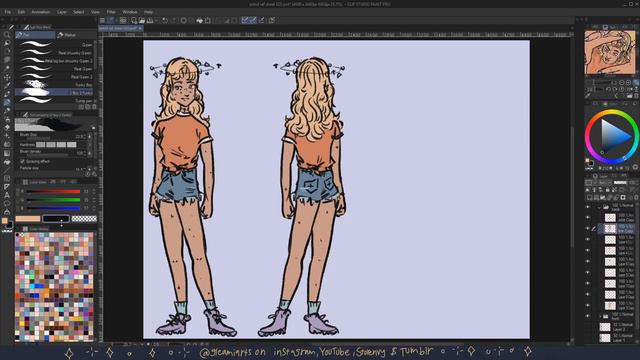Hide the lower layer folder via its eye
This screenshot has width=640, height=360.
(x=588, y=316)
